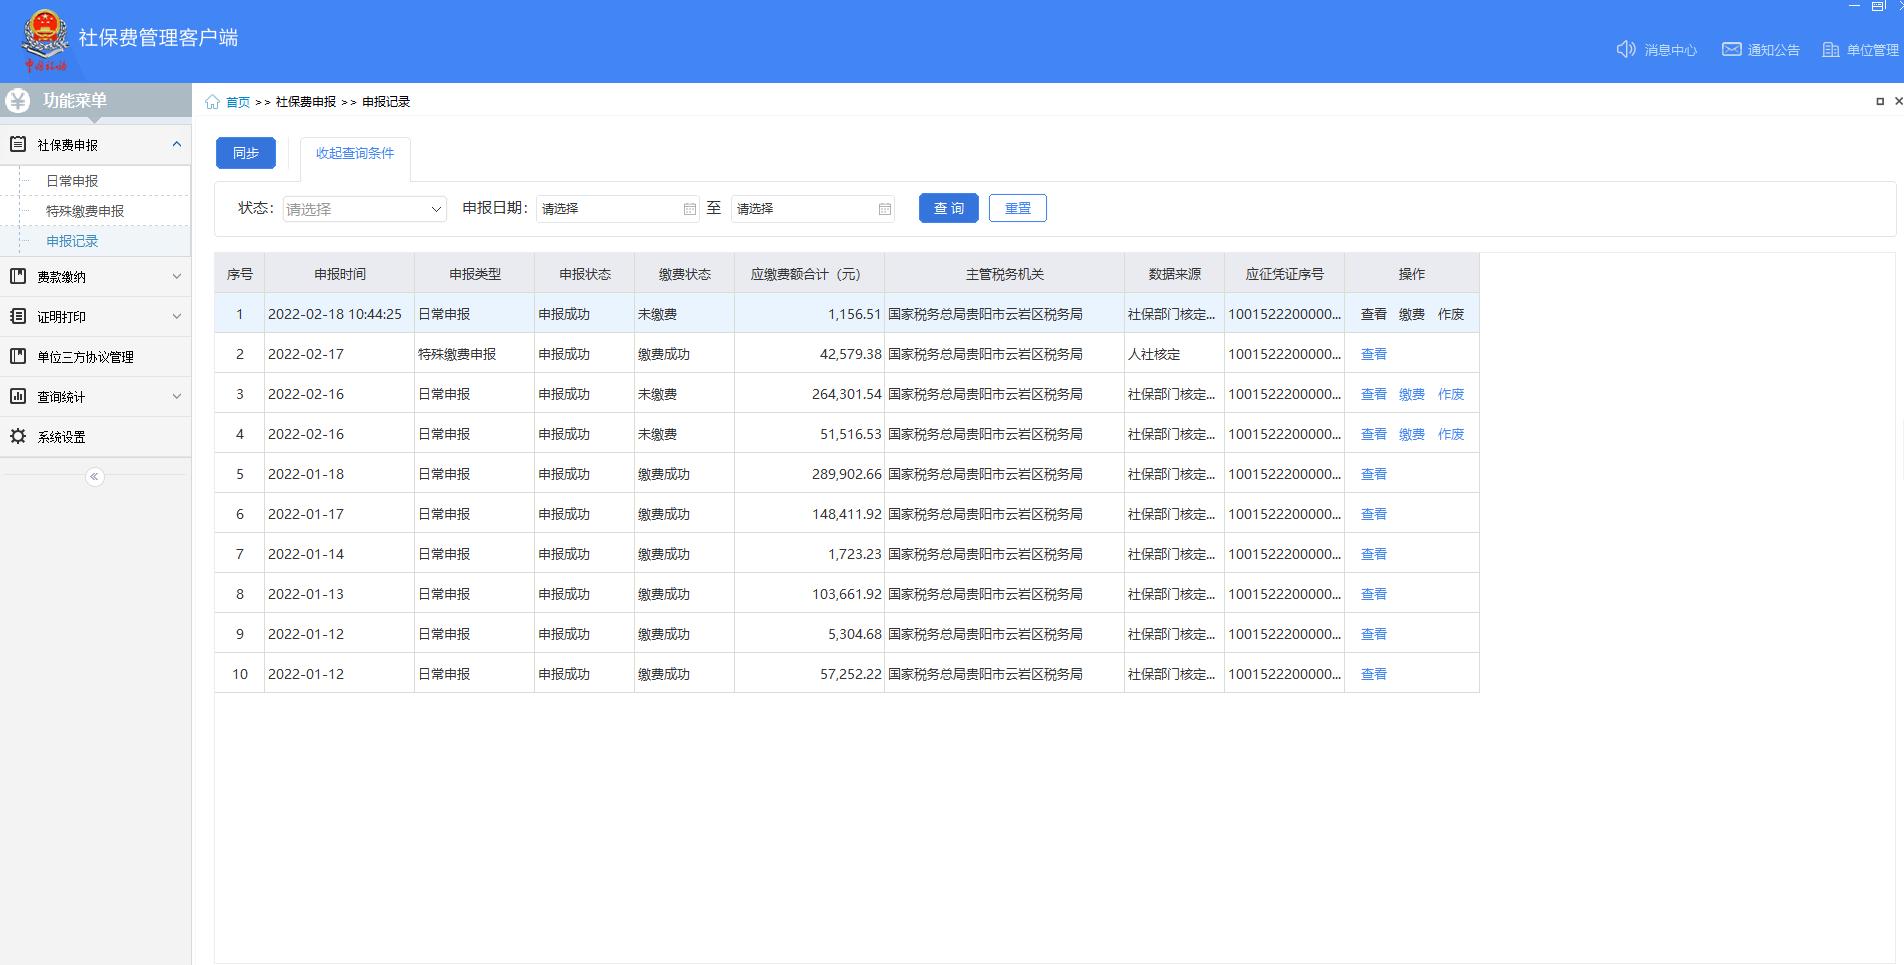Image resolution: width=1904 pixels, height=965 pixels.
Task: Open the 状态 dropdown selector
Action: (365, 209)
